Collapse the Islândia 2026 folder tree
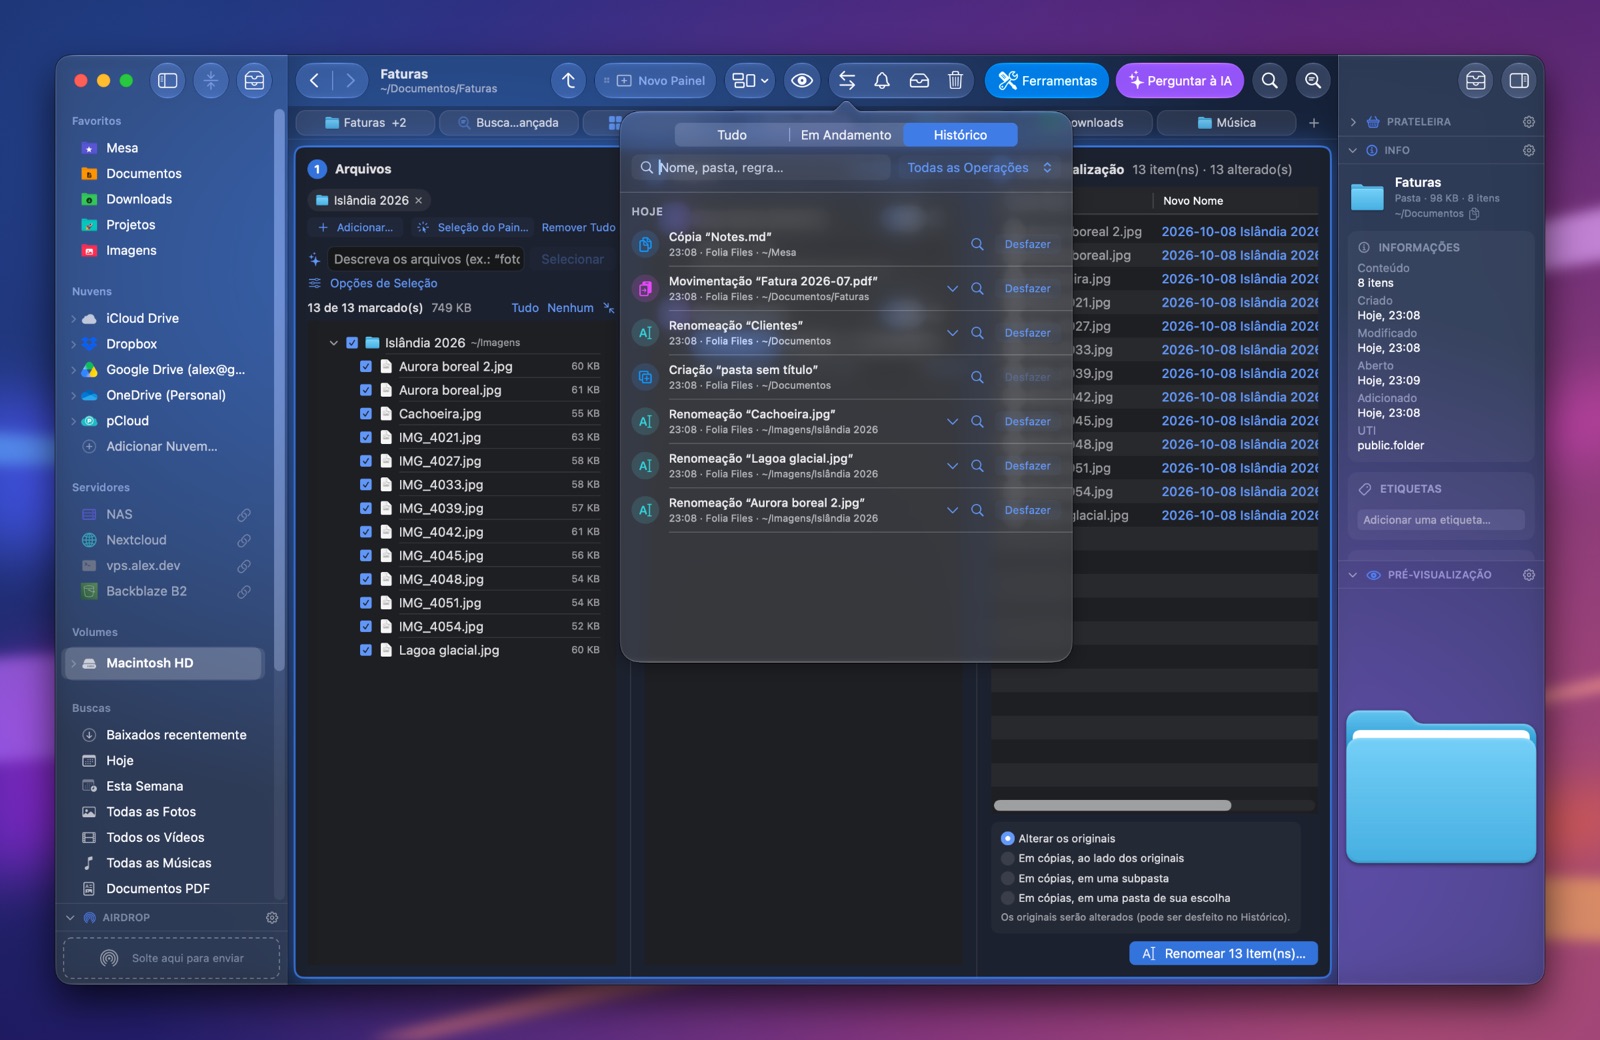This screenshot has width=1600, height=1040. (334, 343)
